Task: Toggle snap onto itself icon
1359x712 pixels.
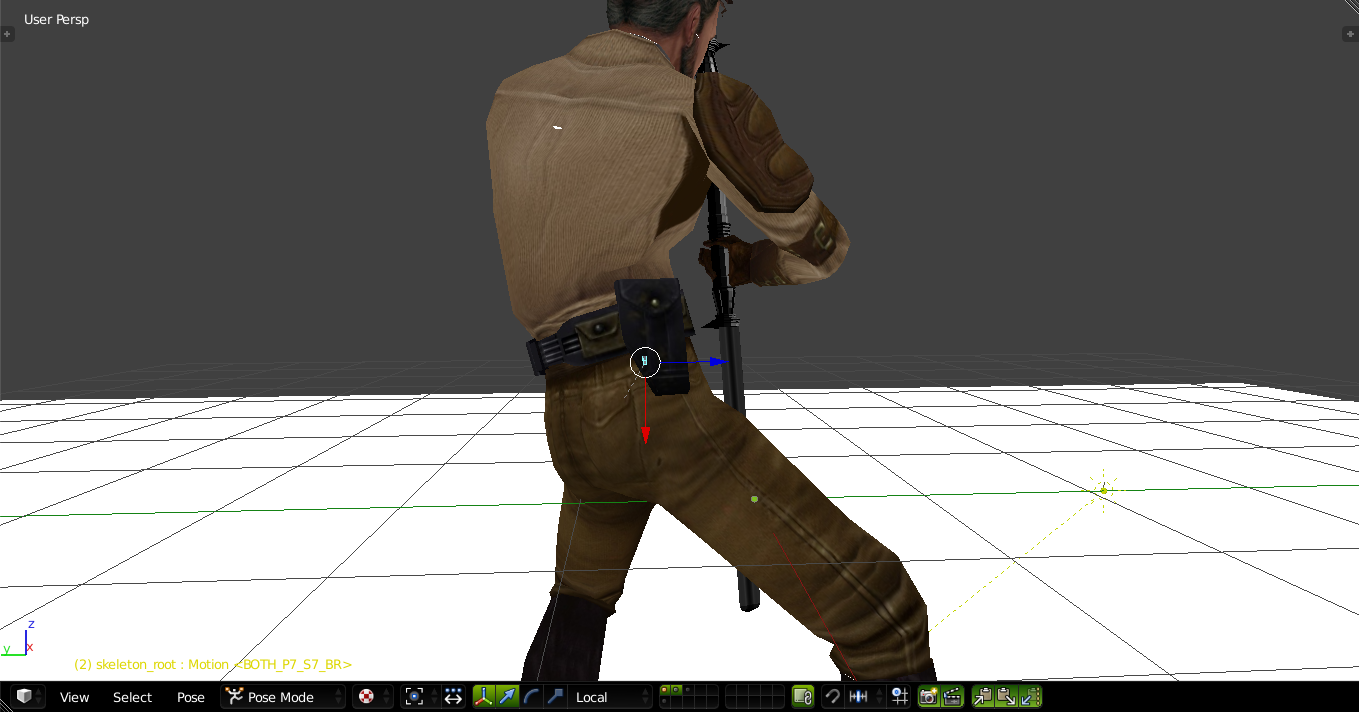Action: point(898,697)
